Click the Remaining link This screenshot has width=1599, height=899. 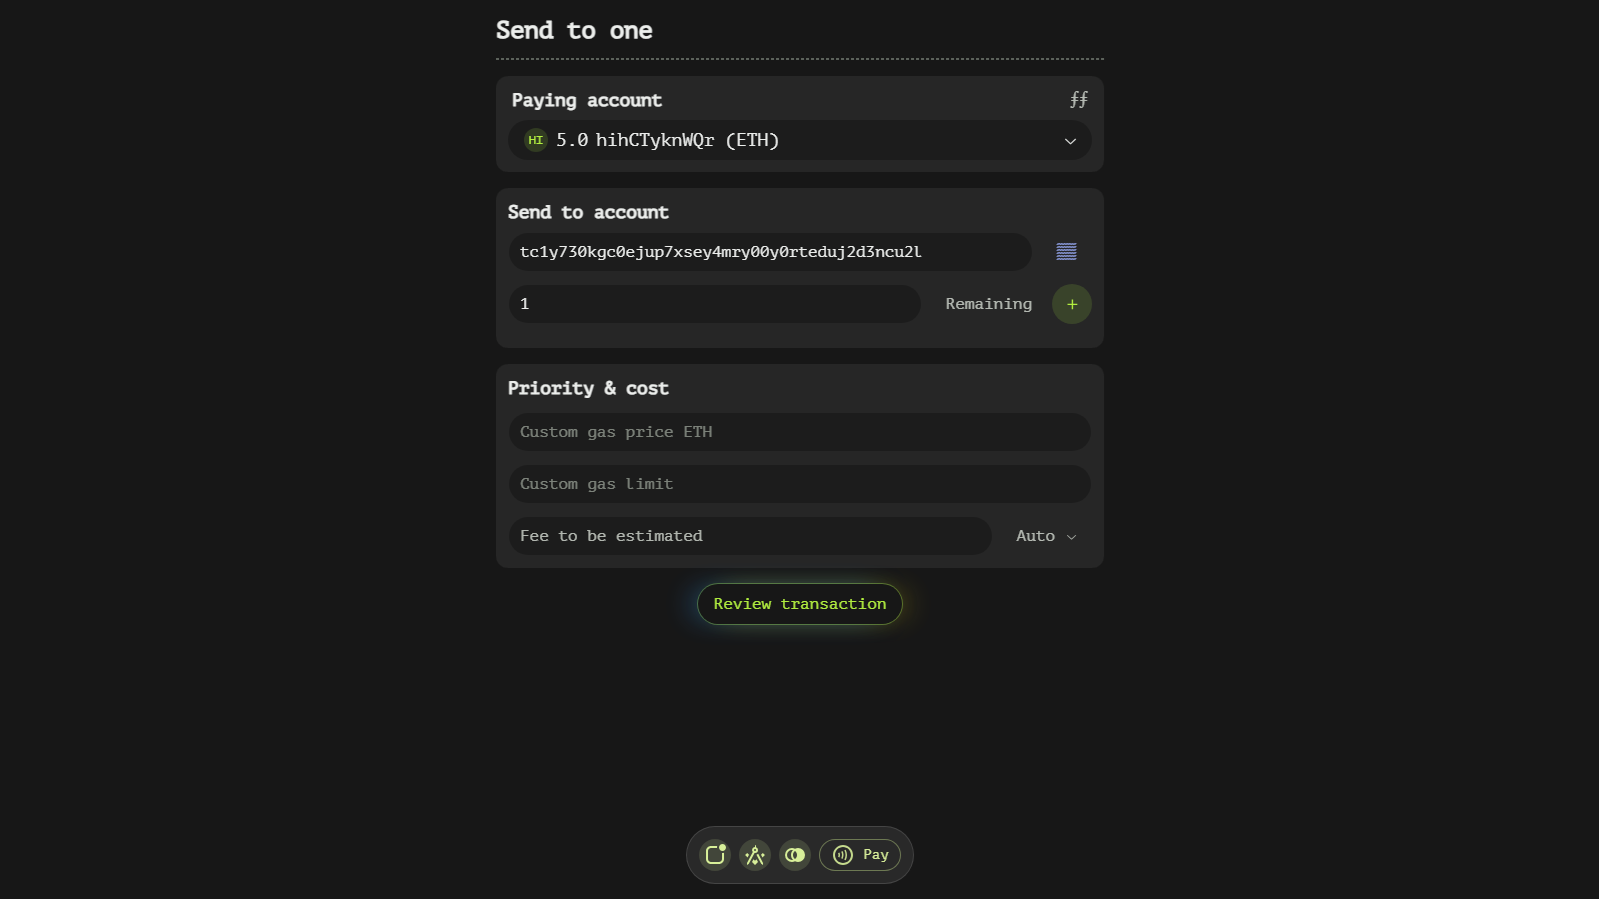tap(988, 304)
